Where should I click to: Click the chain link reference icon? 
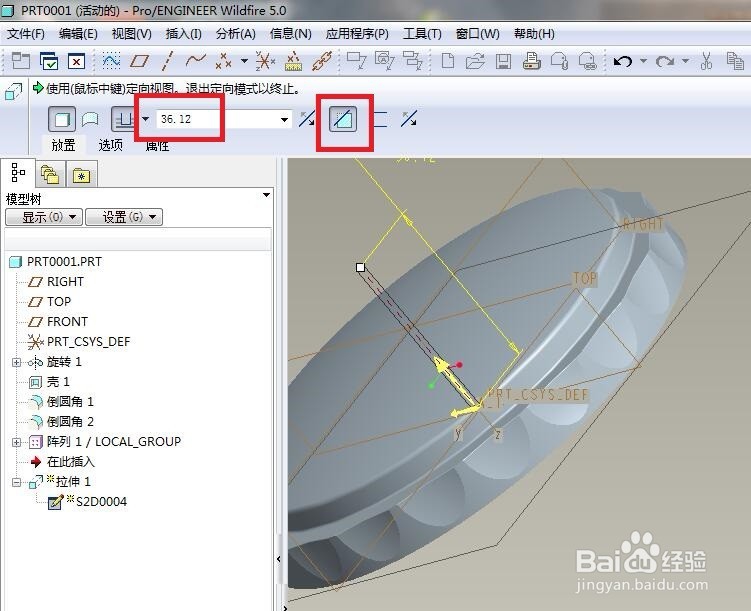pos(322,61)
